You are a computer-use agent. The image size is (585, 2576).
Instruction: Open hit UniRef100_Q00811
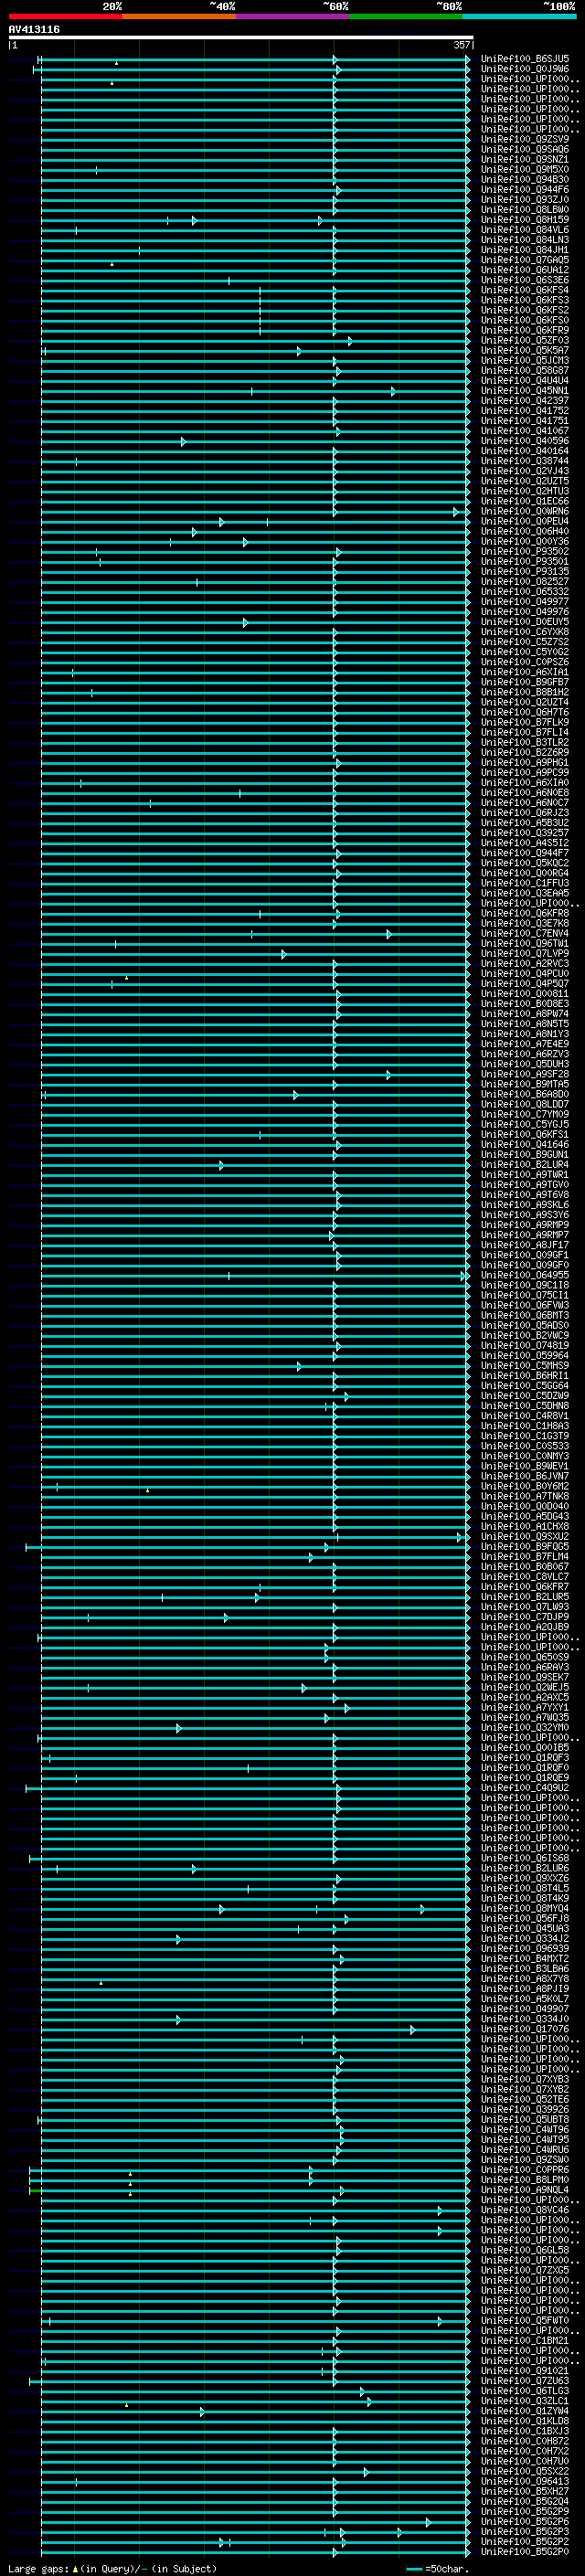(x=525, y=994)
